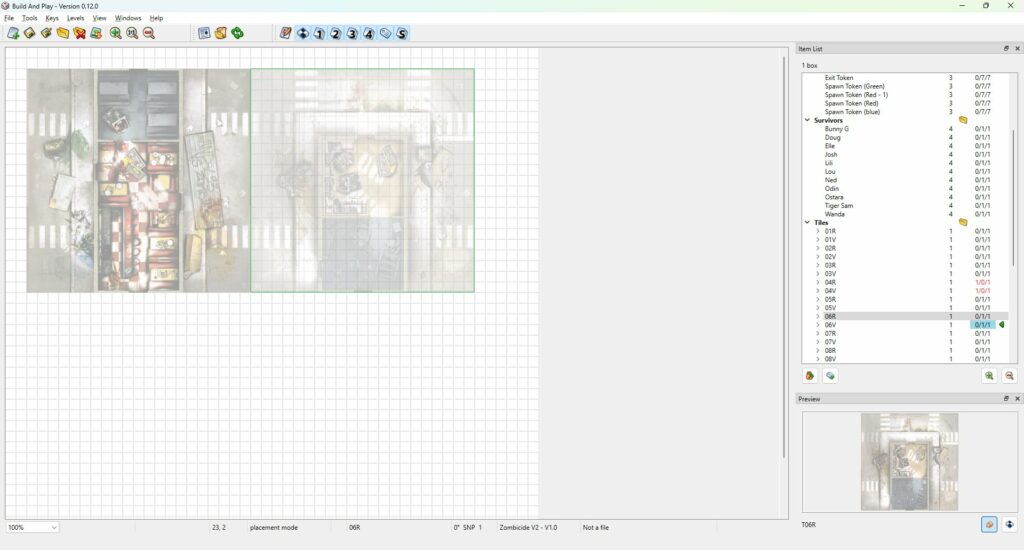Click the map canvas vertical scrollbar
Screen dimensions: 1024x550
click(784, 257)
